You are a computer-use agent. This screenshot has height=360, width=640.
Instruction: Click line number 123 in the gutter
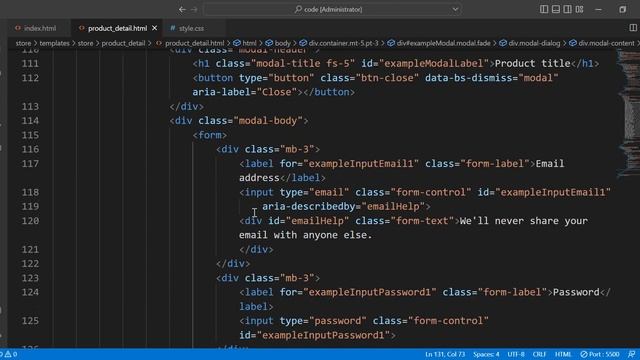tap(30, 278)
